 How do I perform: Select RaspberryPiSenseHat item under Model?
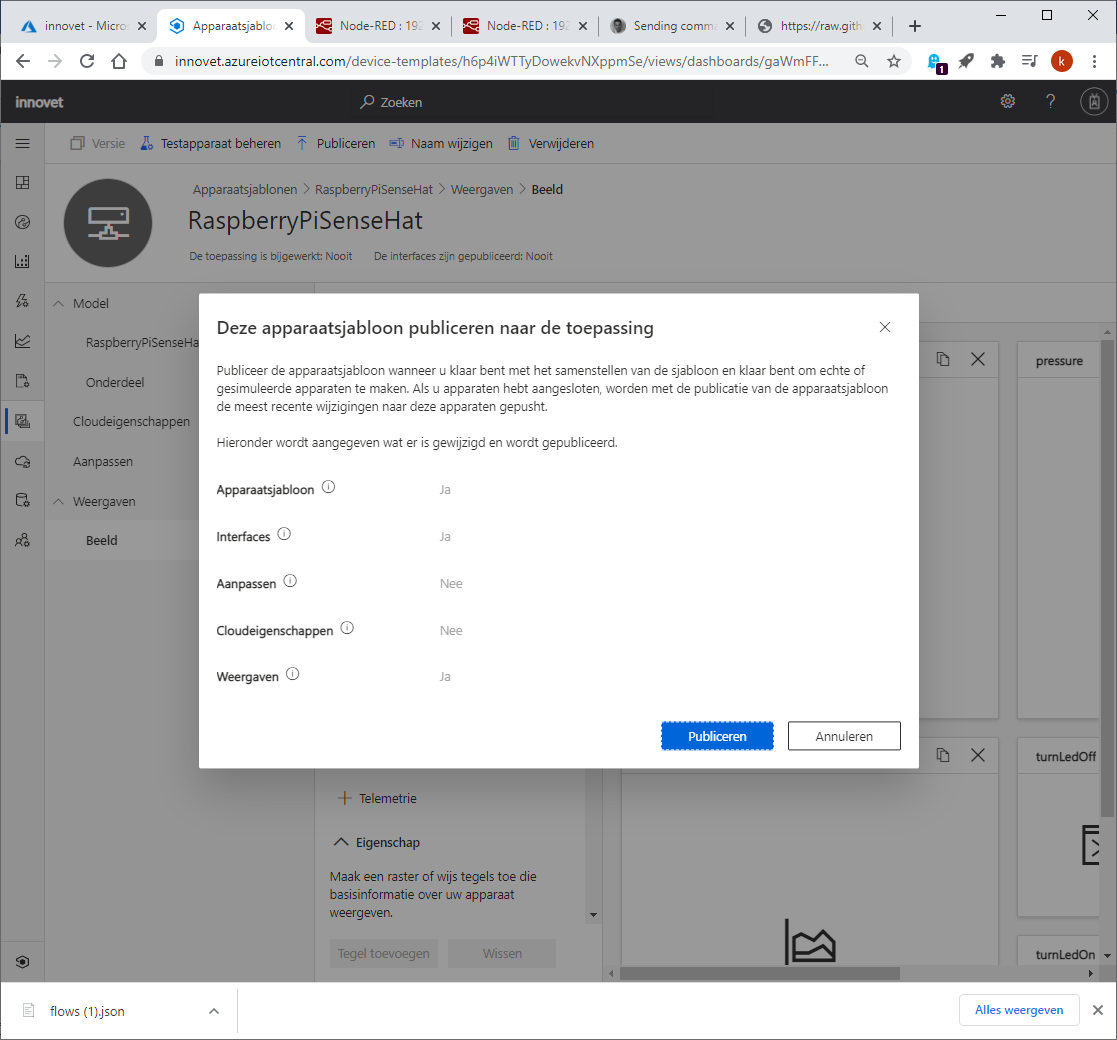coord(142,343)
